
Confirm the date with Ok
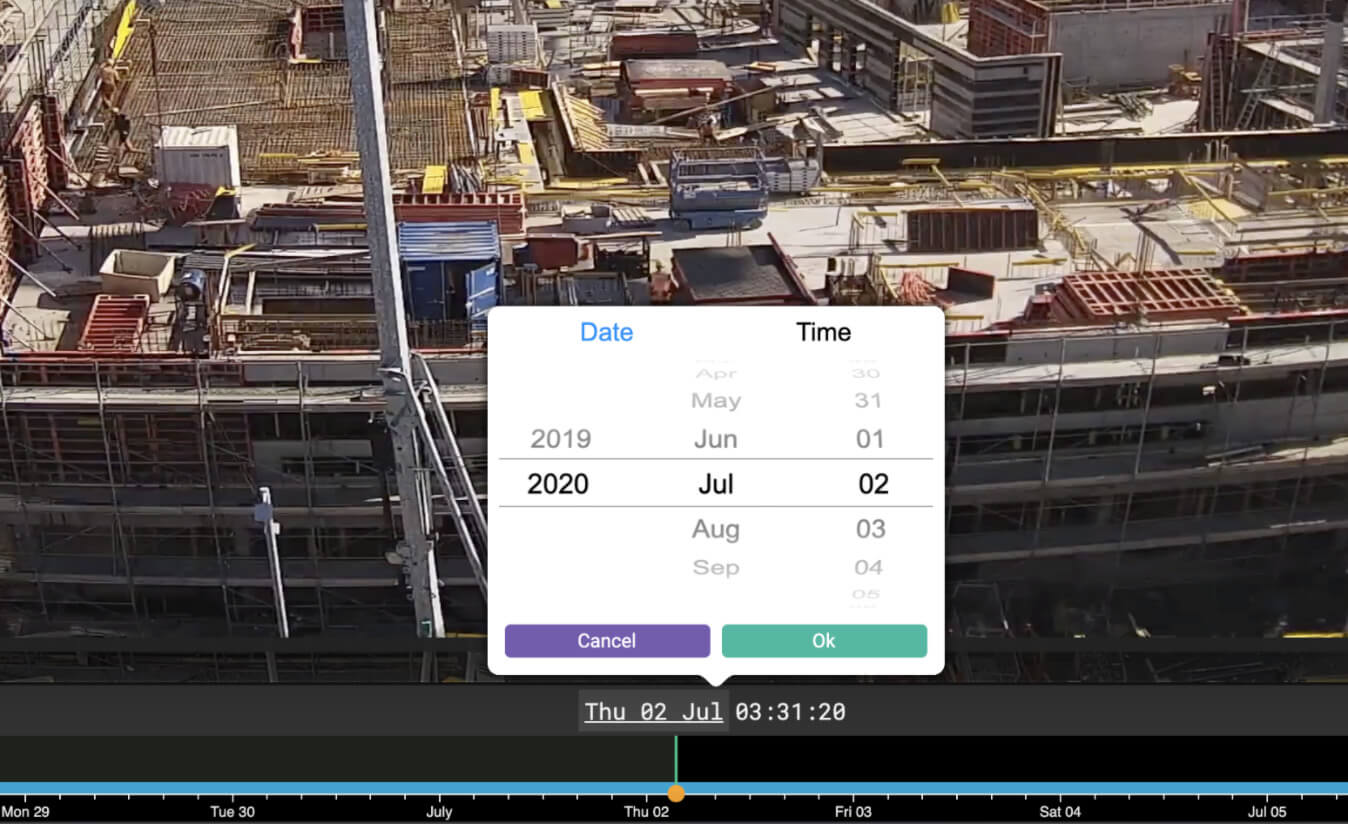pos(824,641)
